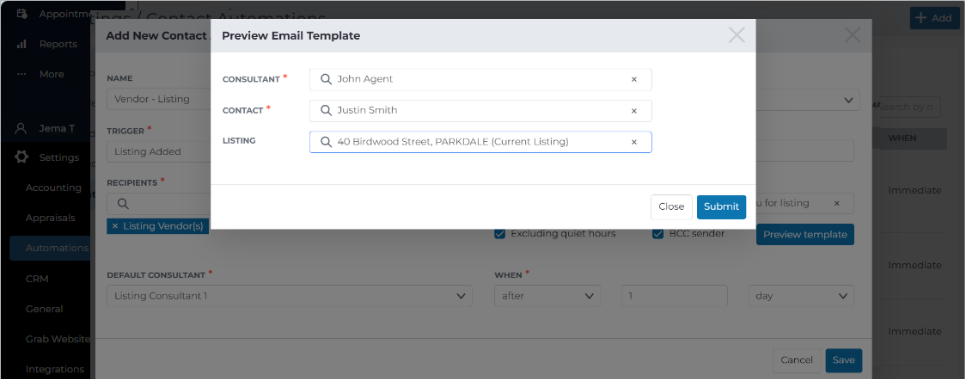Open the 'day' unit dropdown
The width and height of the screenshot is (966, 379).
click(801, 296)
